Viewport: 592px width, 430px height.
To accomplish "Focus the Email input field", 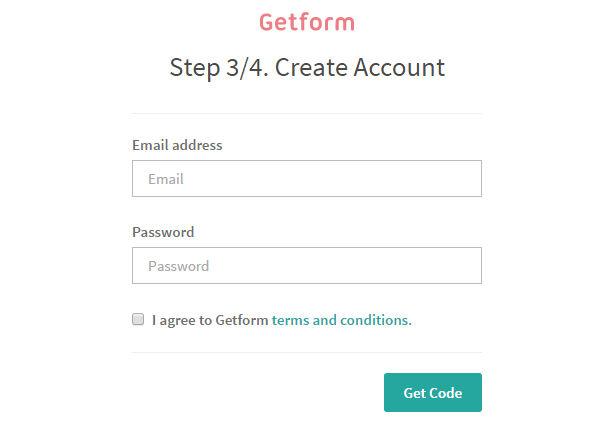I will 307,179.
